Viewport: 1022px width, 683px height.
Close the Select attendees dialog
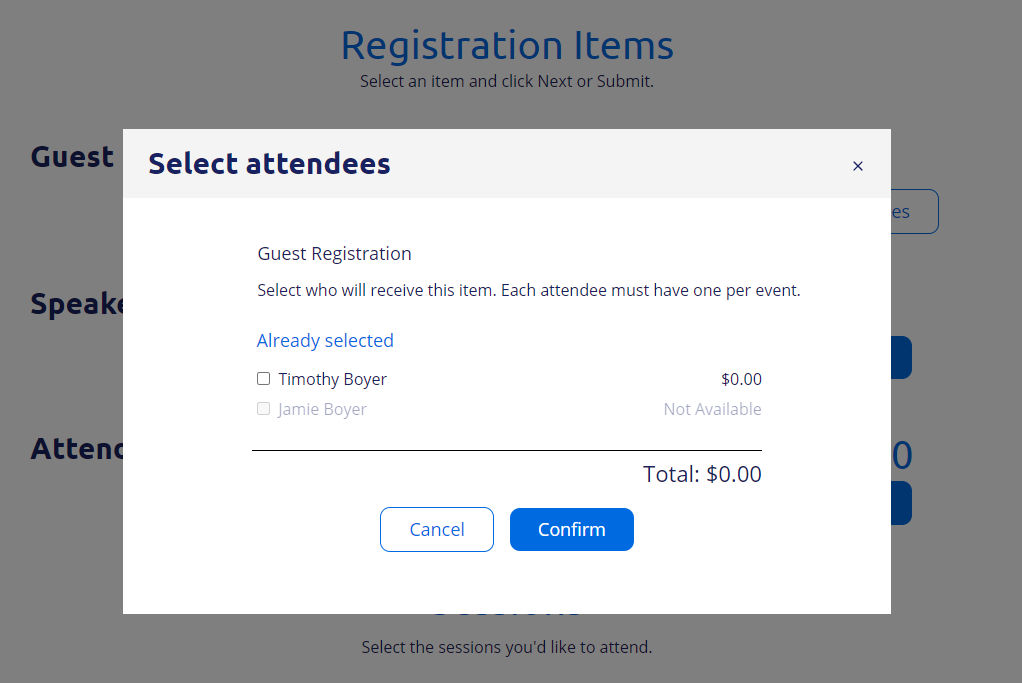point(857,166)
